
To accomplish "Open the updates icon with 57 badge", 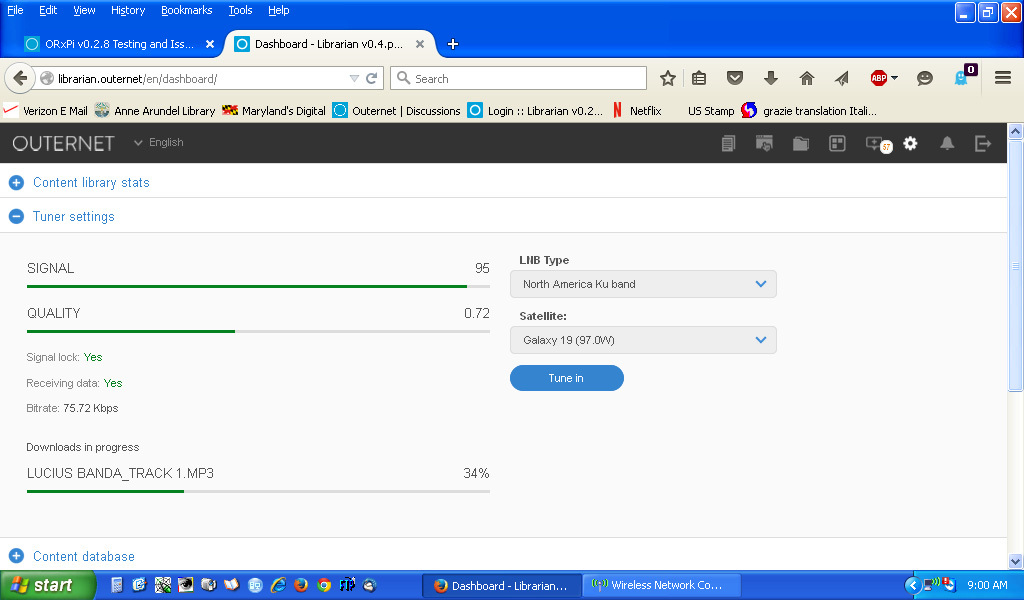I will pyautogui.click(x=878, y=144).
